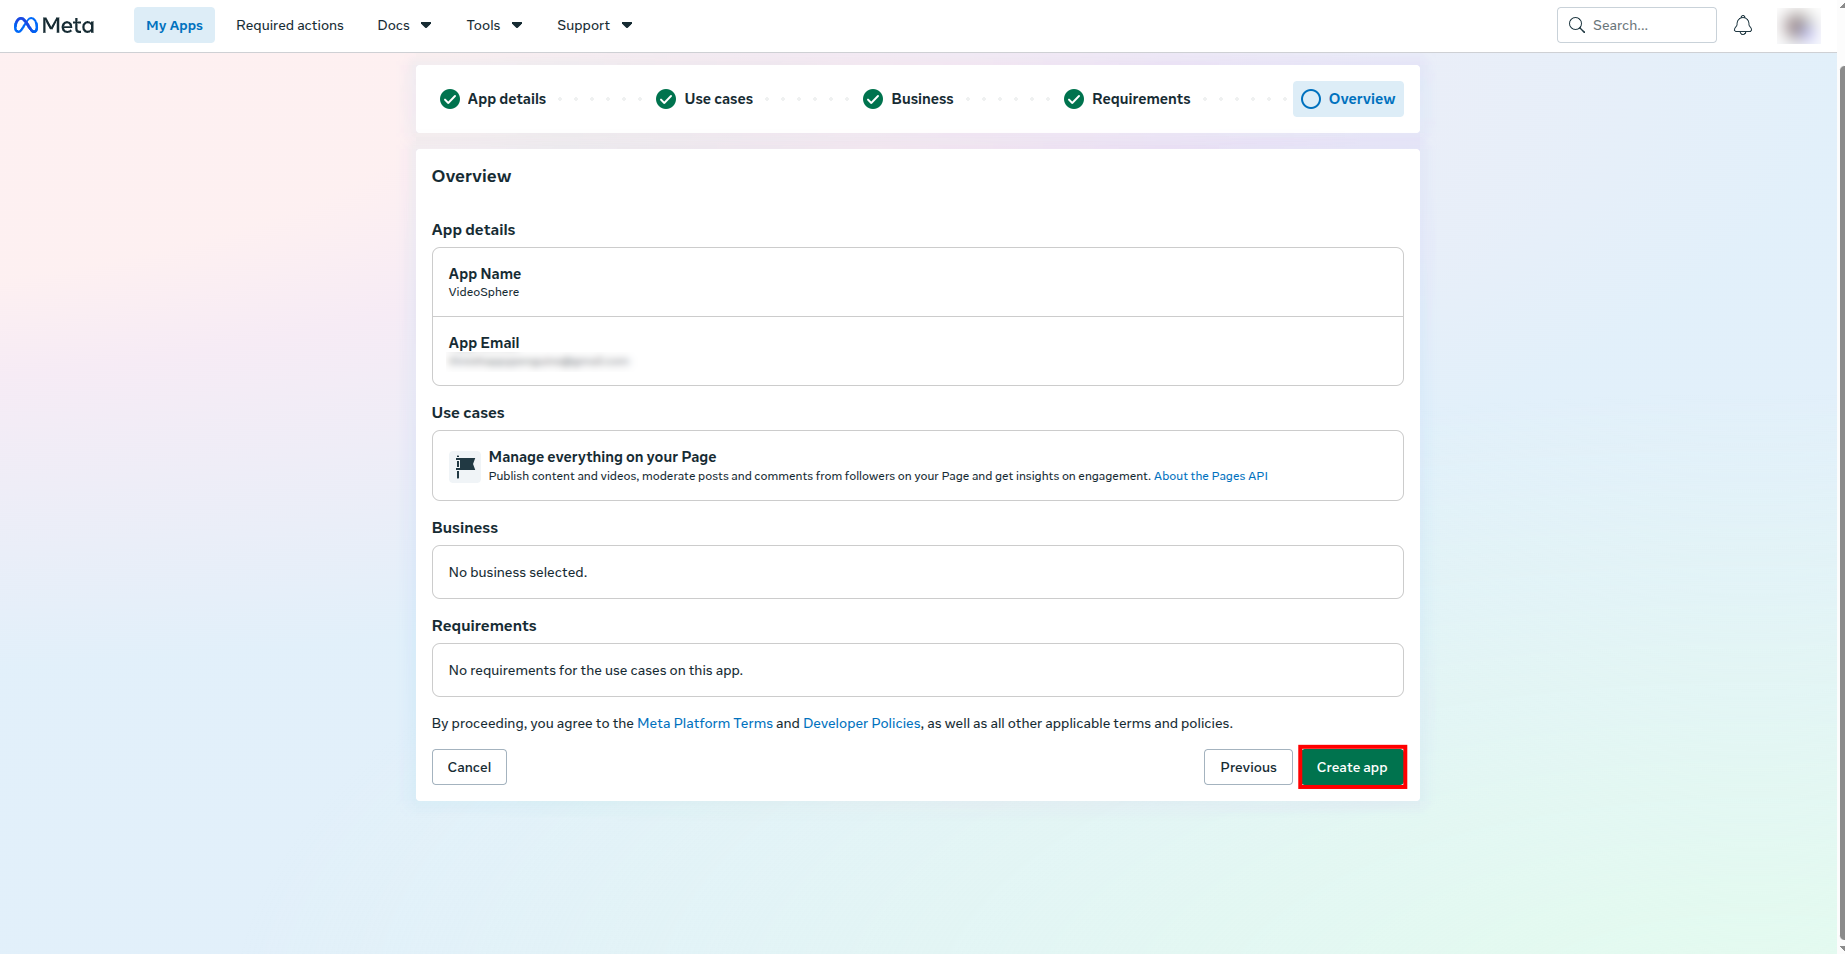
Task: Jump to the App details step
Action: (x=493, y=99)
